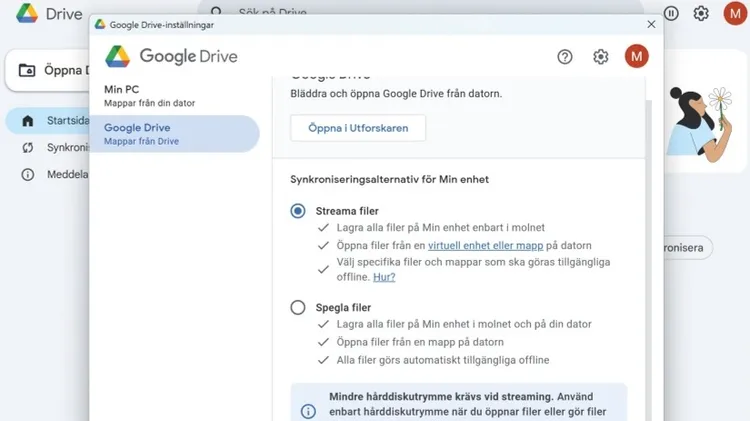Click the sync icon in the left sidebar

point(27,148)
